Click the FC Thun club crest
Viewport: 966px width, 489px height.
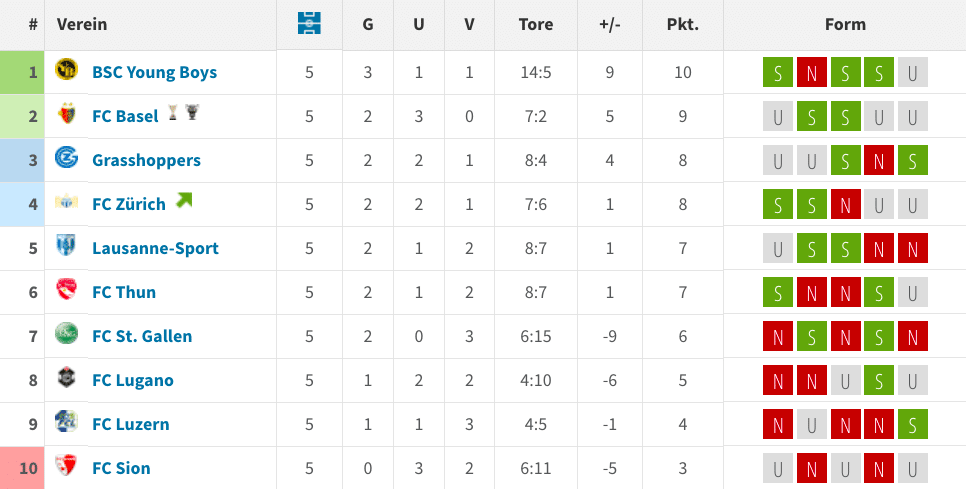(x=66, y=289)
